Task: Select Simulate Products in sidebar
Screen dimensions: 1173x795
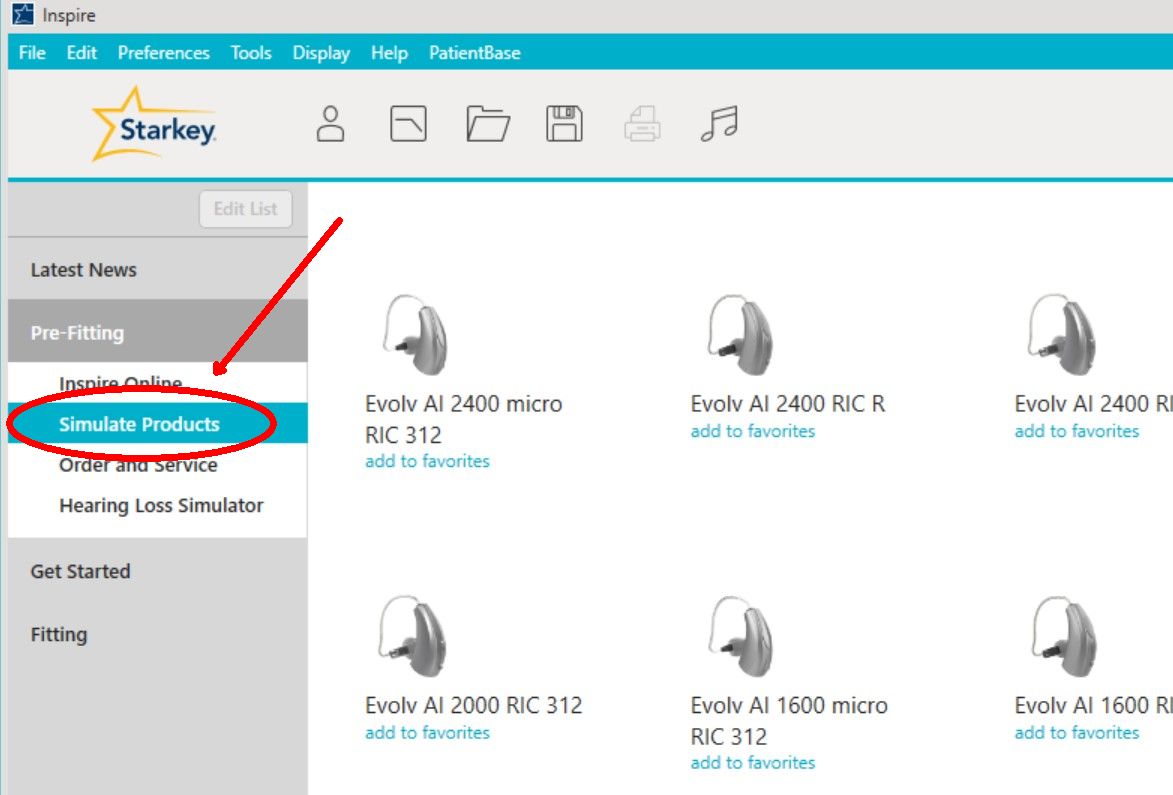Action: pyautogui.click(x=158, y=423)
